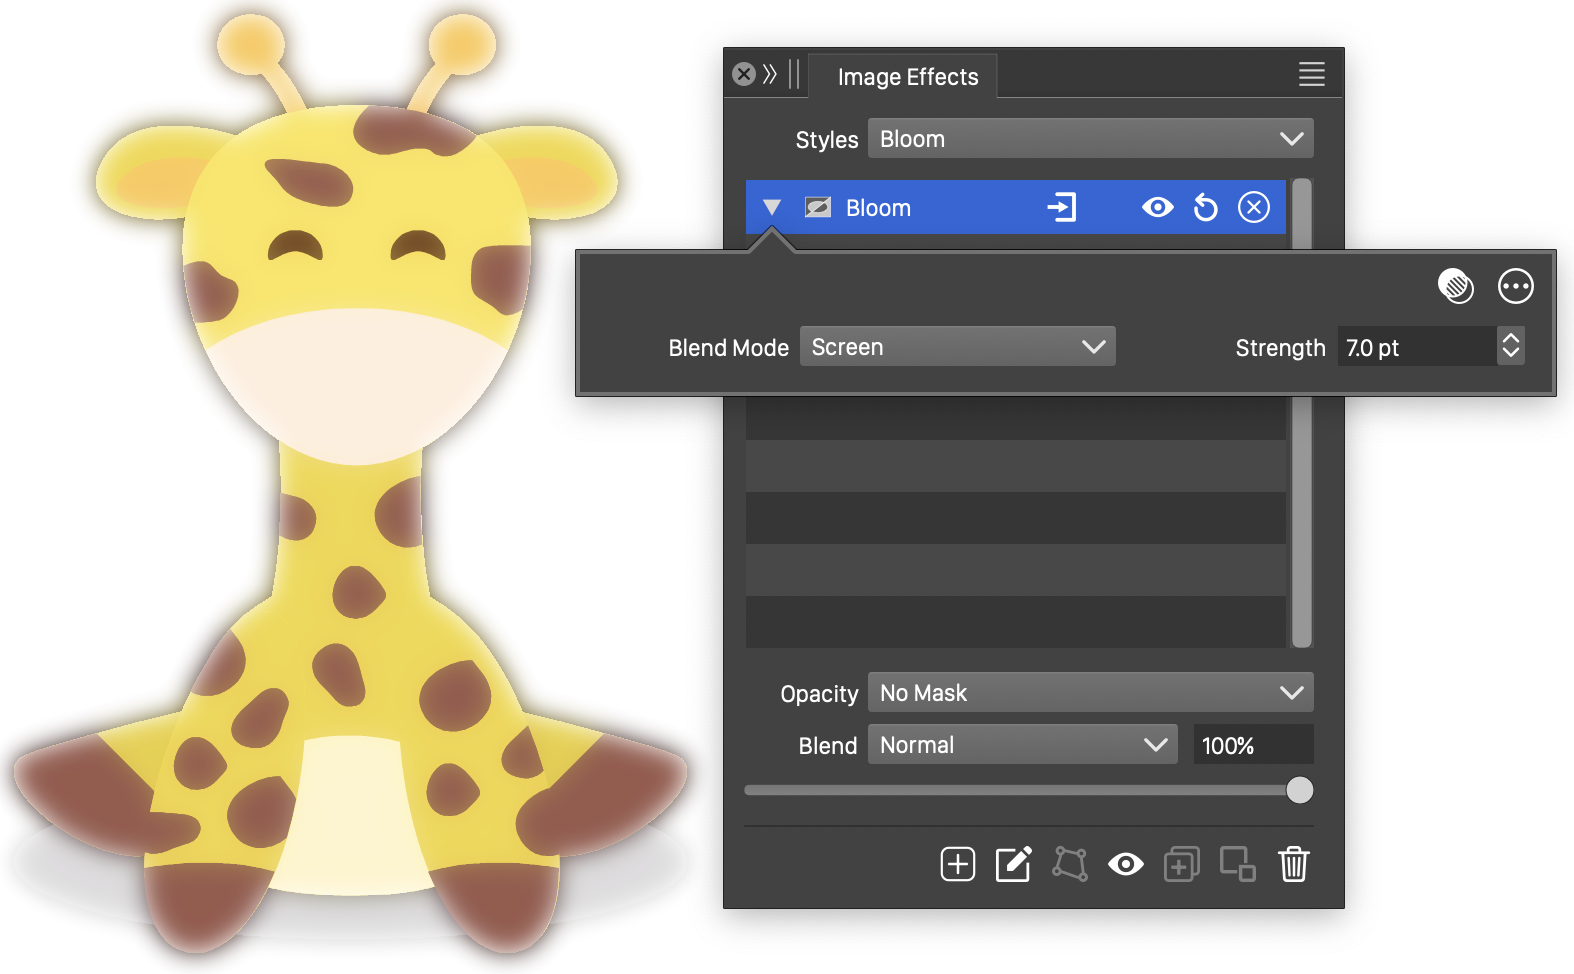Remove the Bloom effect with X icon
Image resolution: width=1574 pixels, height=974 pixels.
click(1254, 207)
